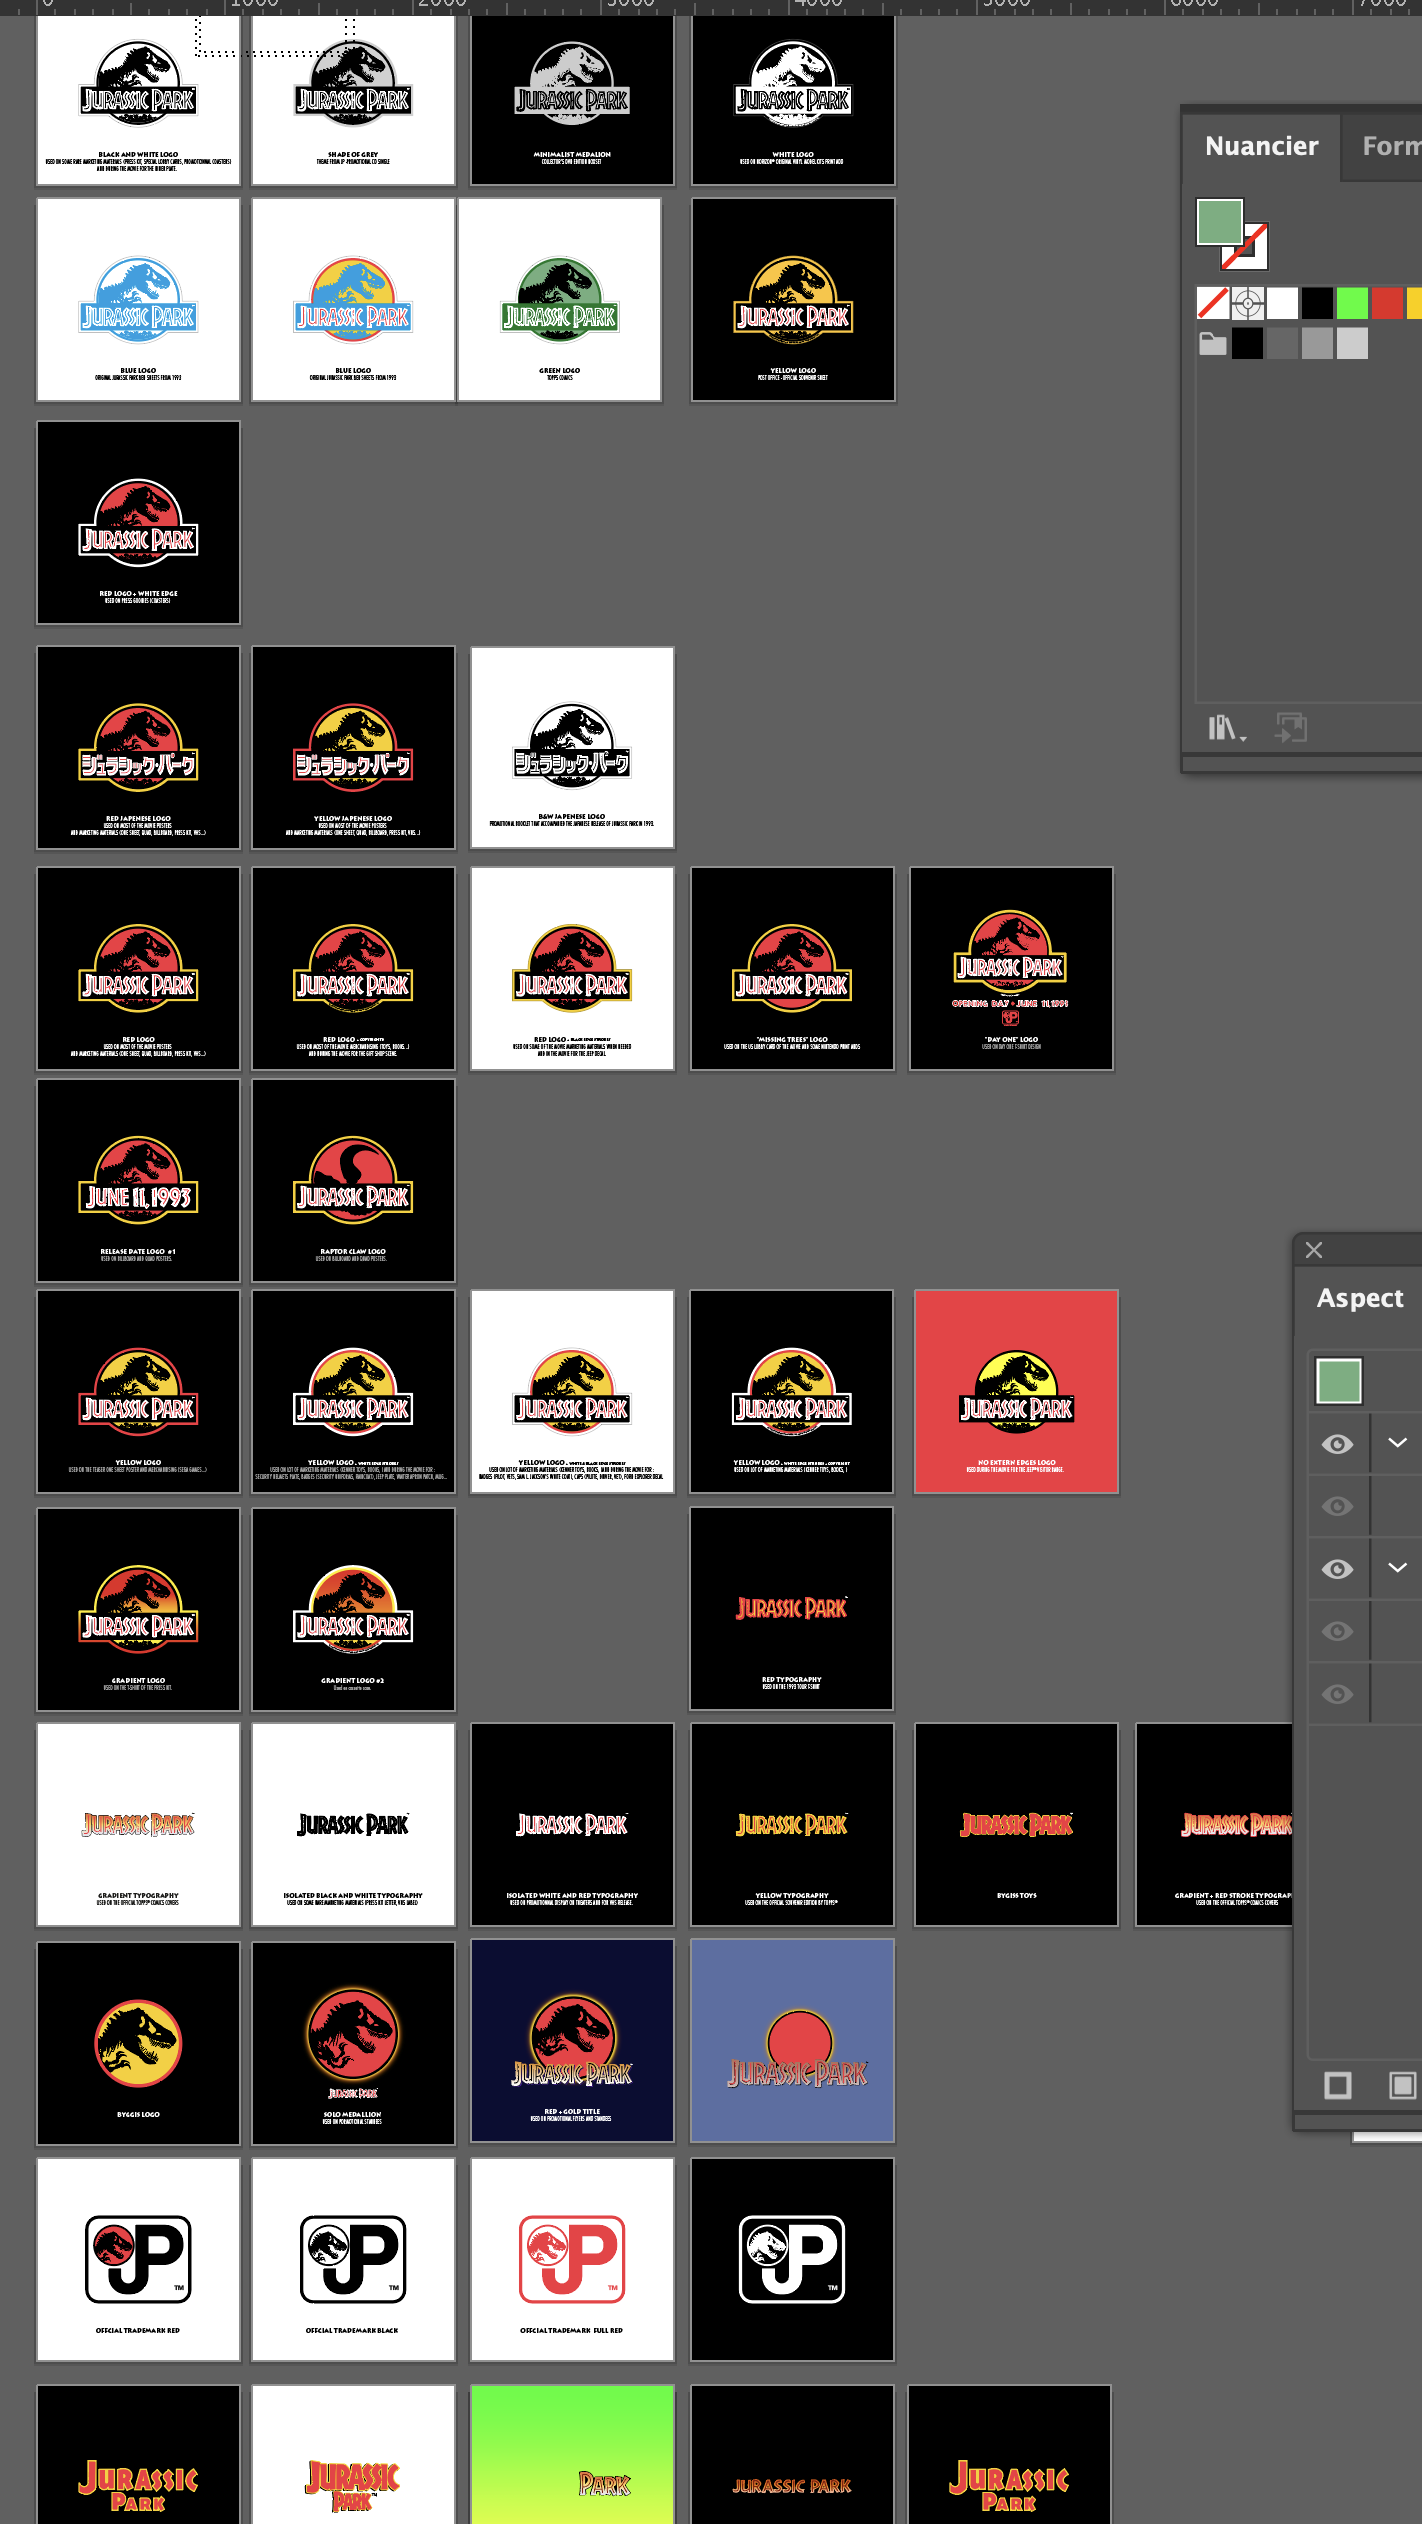Add new fill in Aspect panel

pyautogui.click(x=1402, y=2085)
